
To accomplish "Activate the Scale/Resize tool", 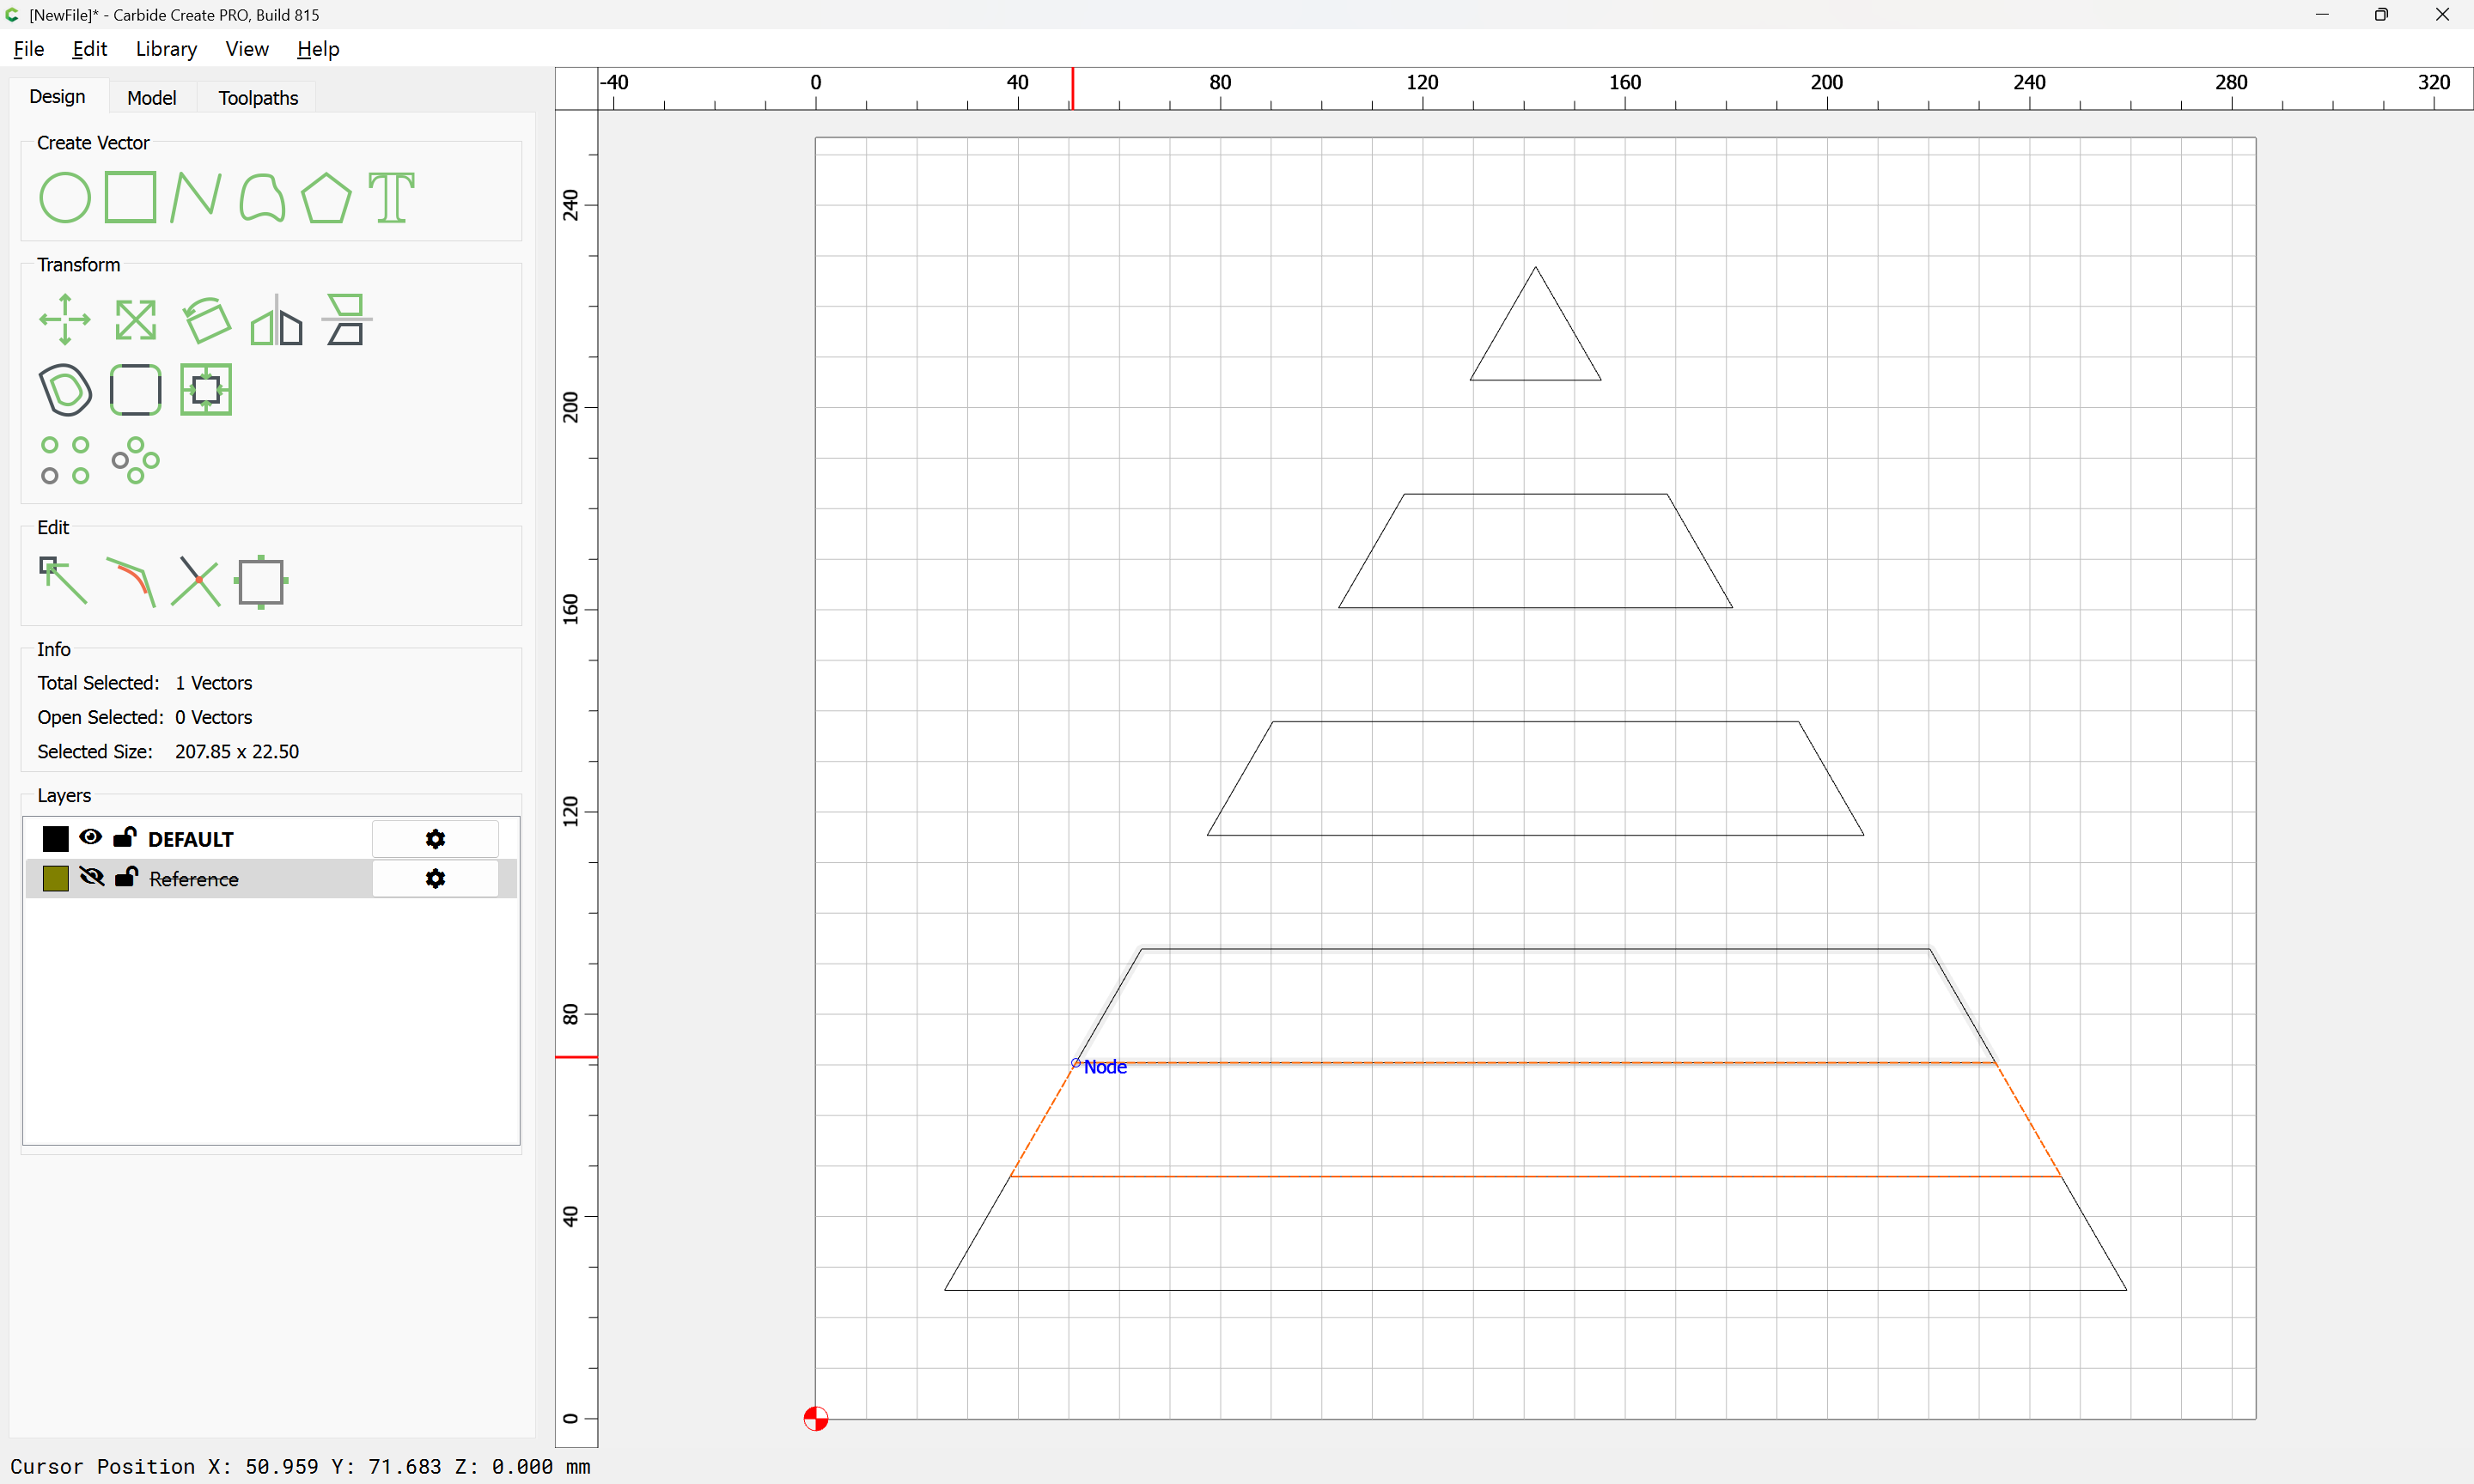I will pyautogui.click(x=135, y=320).
